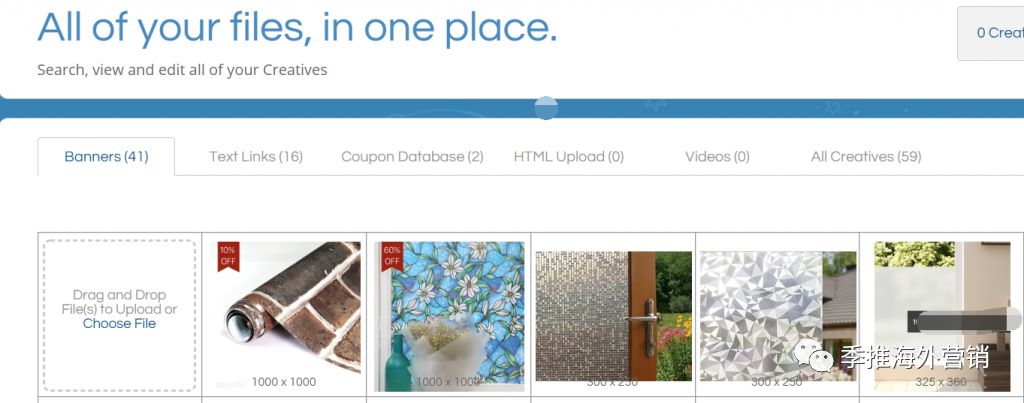Click the 0 Creatives counter button
The image size is (1024, 403).
point(991,33)
